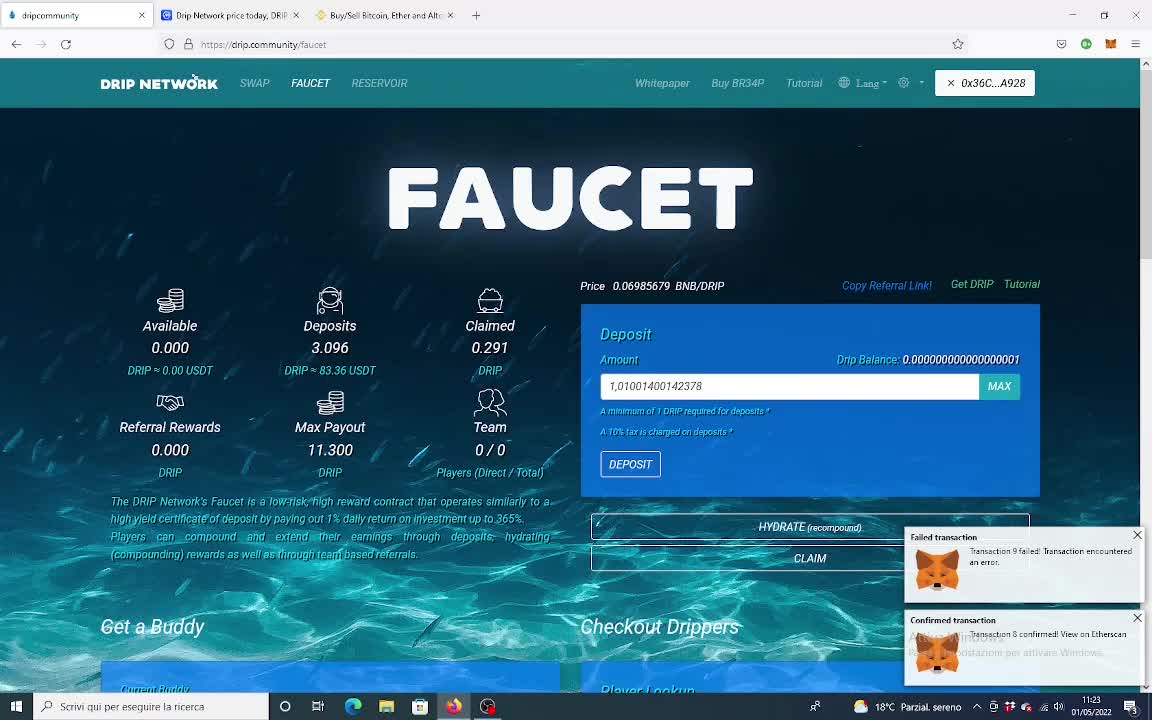This screenshot has width=1152, height=720.
Task: Click the Get DRIP link
Action: click(x=972, y=284)
